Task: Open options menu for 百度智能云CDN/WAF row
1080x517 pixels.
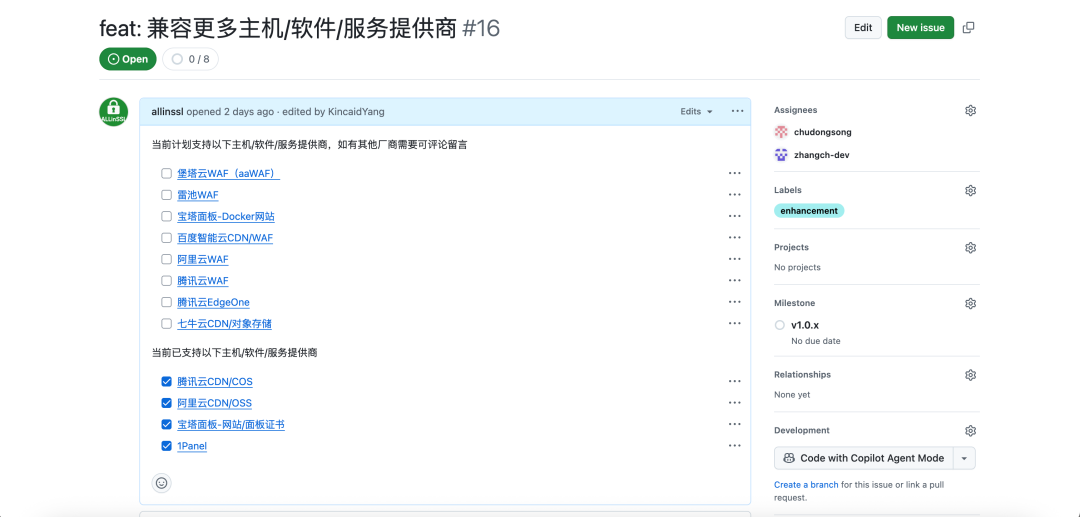Action: coord(735,238)
